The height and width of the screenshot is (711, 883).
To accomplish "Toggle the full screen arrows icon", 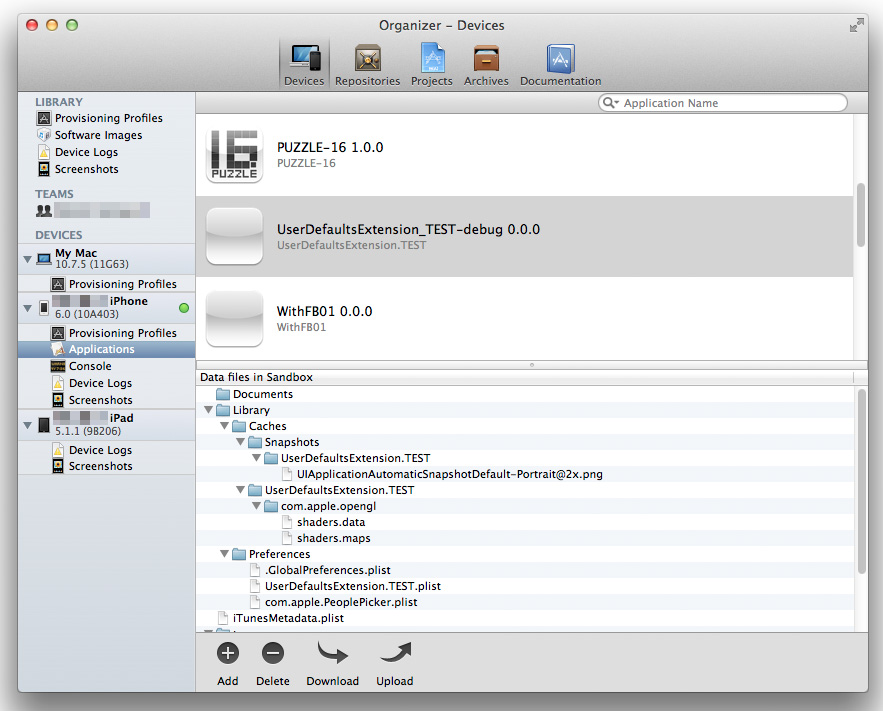I will [x=857, y=25].
